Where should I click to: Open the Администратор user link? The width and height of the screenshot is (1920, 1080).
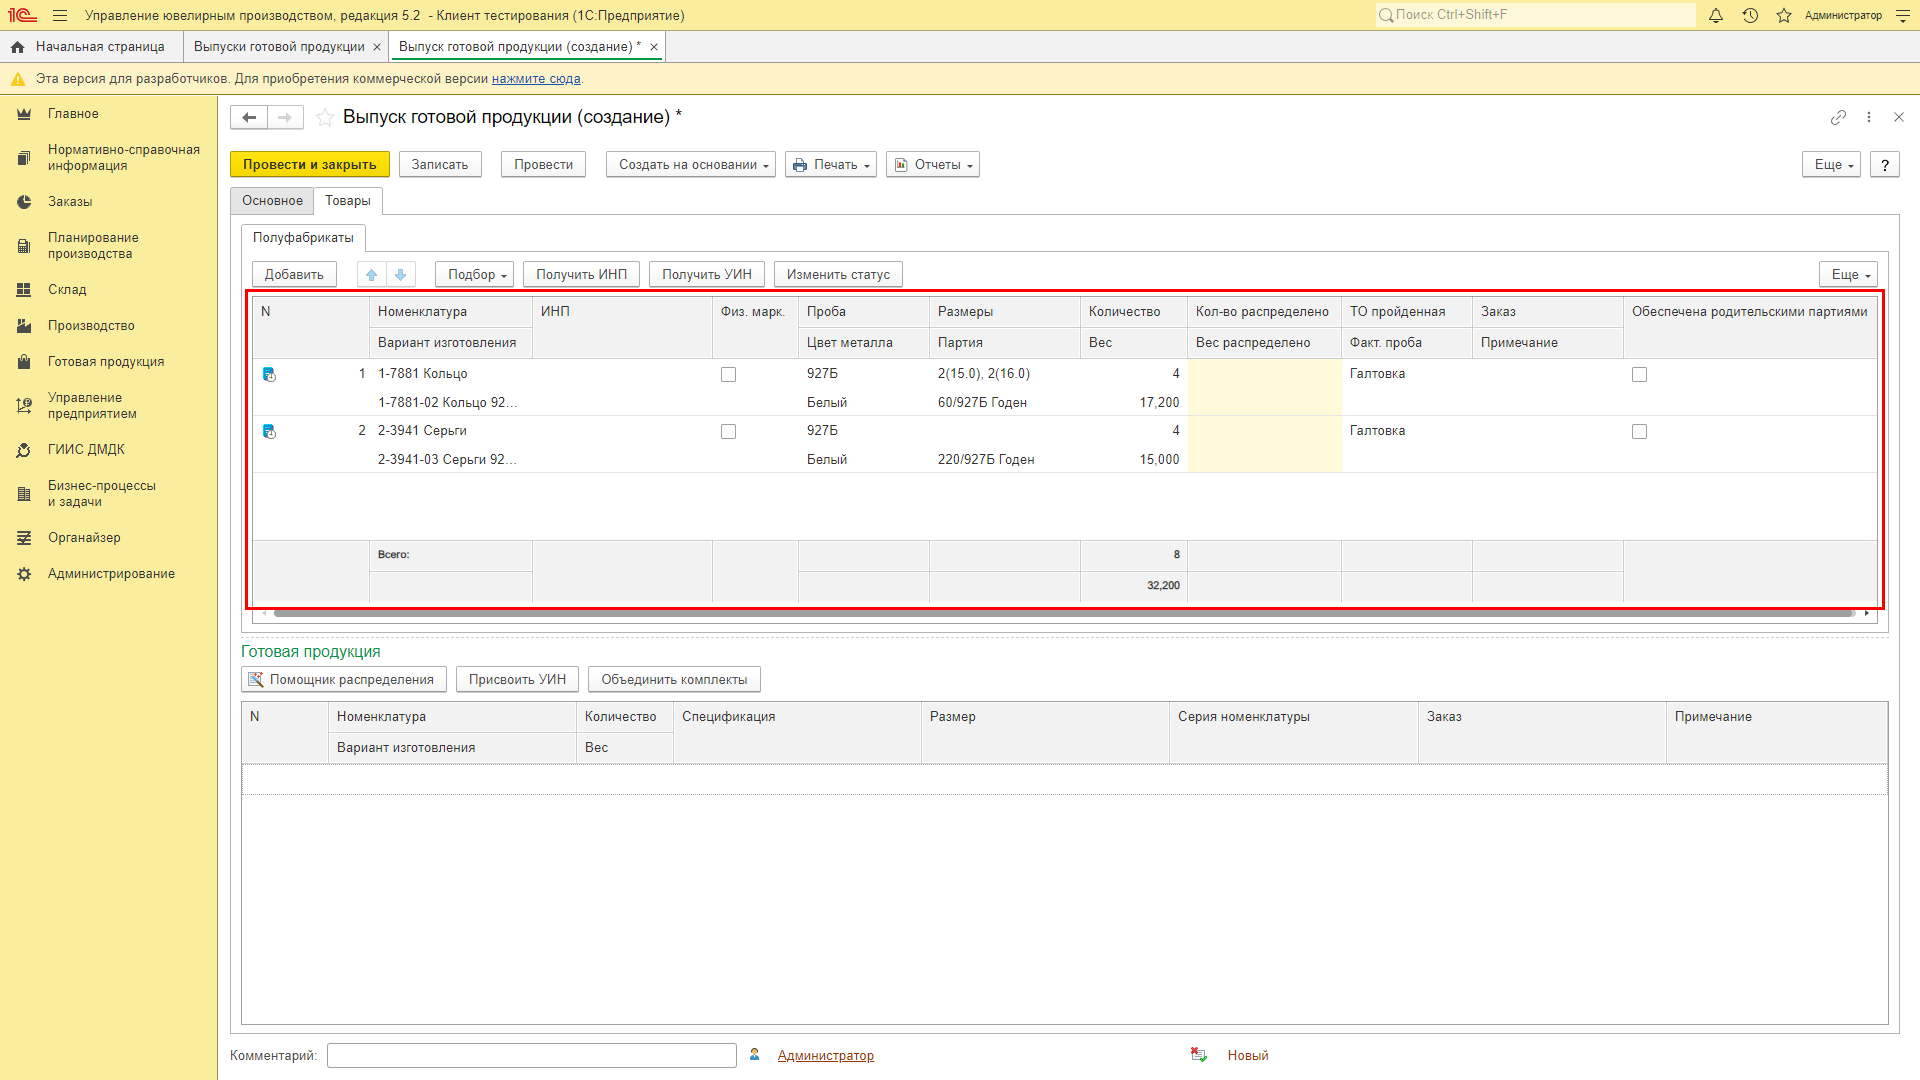pos(826,1056)
